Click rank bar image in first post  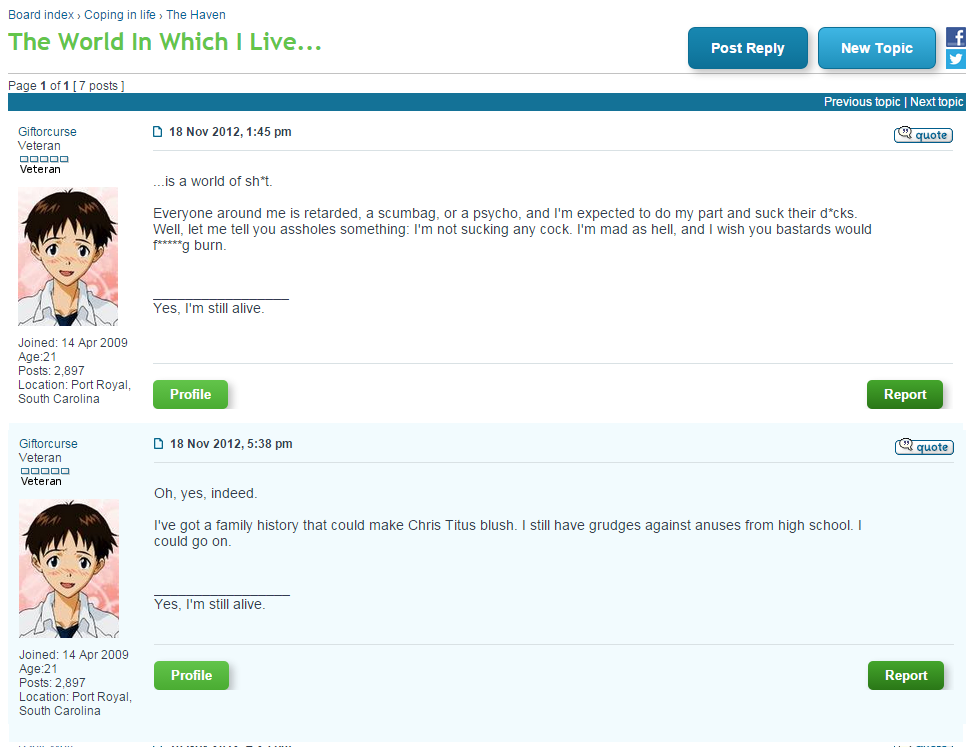(x=44, y=159)
